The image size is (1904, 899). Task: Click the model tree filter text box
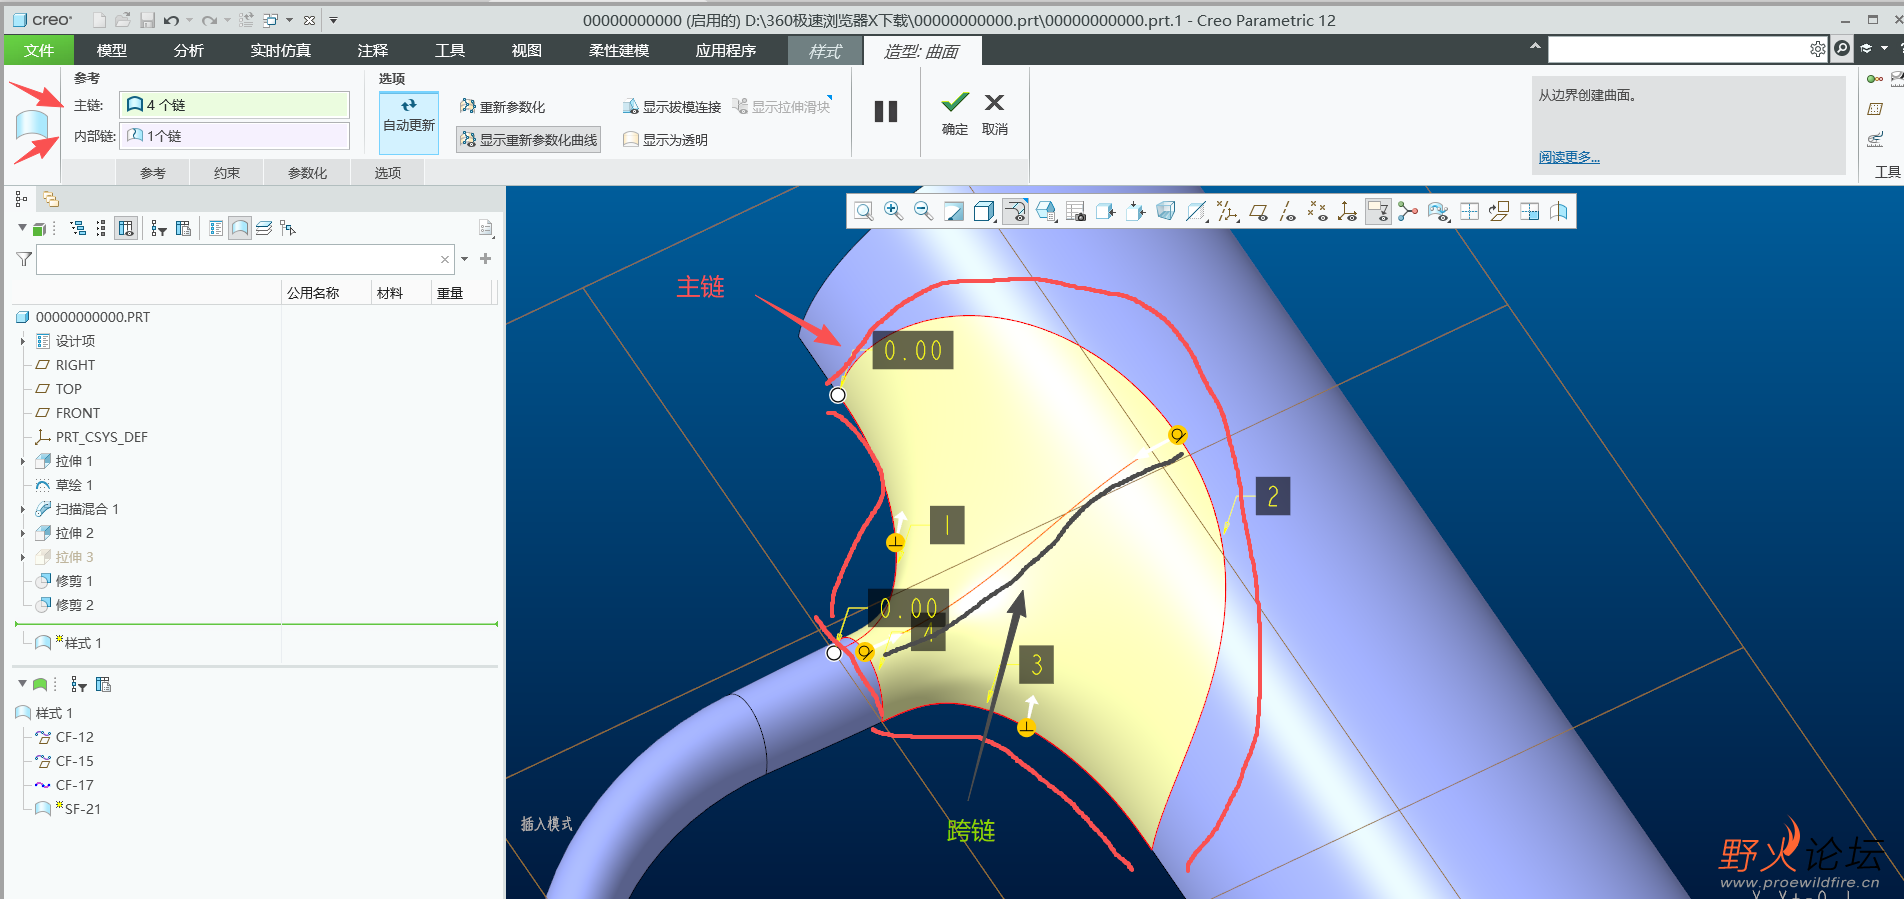pos(245,259)
